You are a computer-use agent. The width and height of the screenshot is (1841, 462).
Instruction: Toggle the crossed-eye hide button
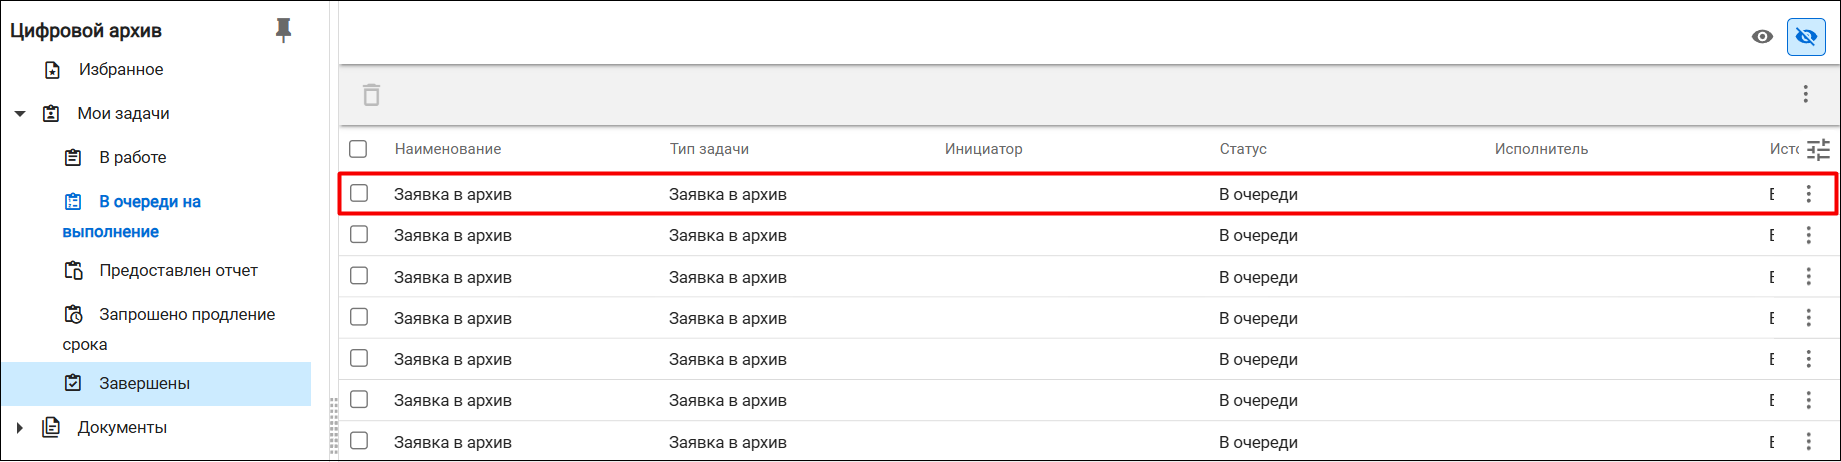[1806, 37]
